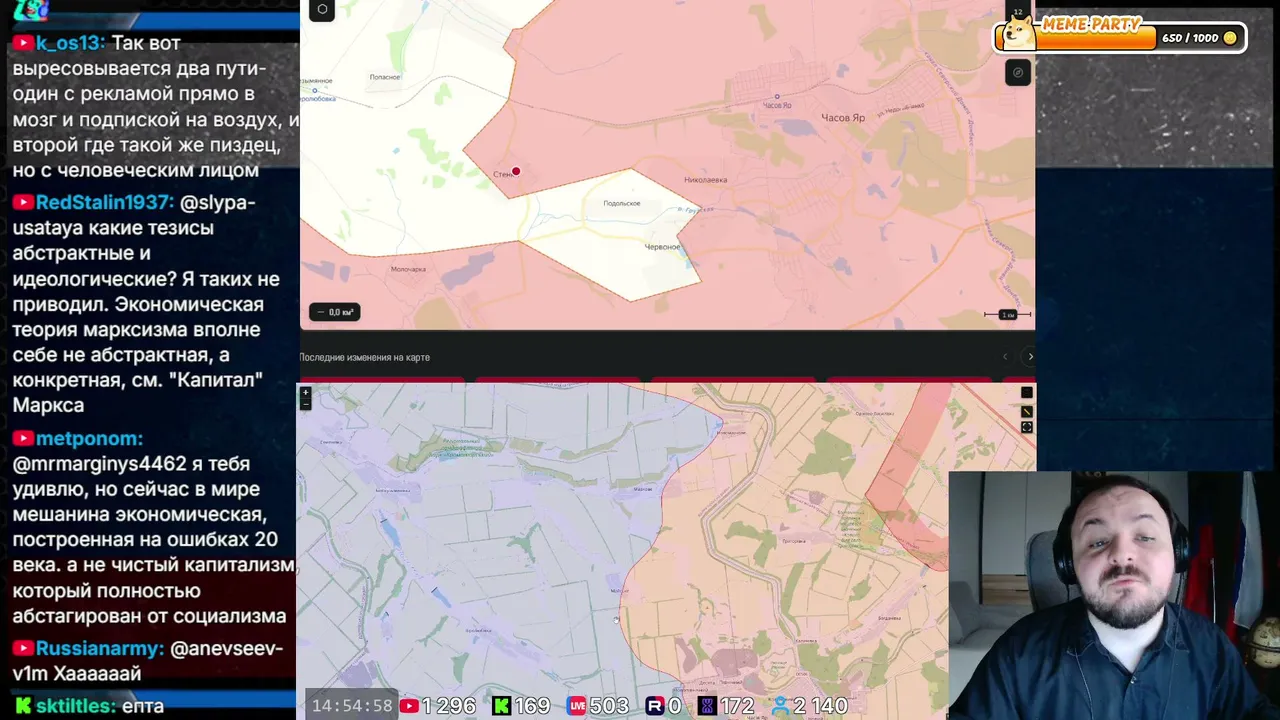Toggle fullscreen on the lower map

point(1027,427)
